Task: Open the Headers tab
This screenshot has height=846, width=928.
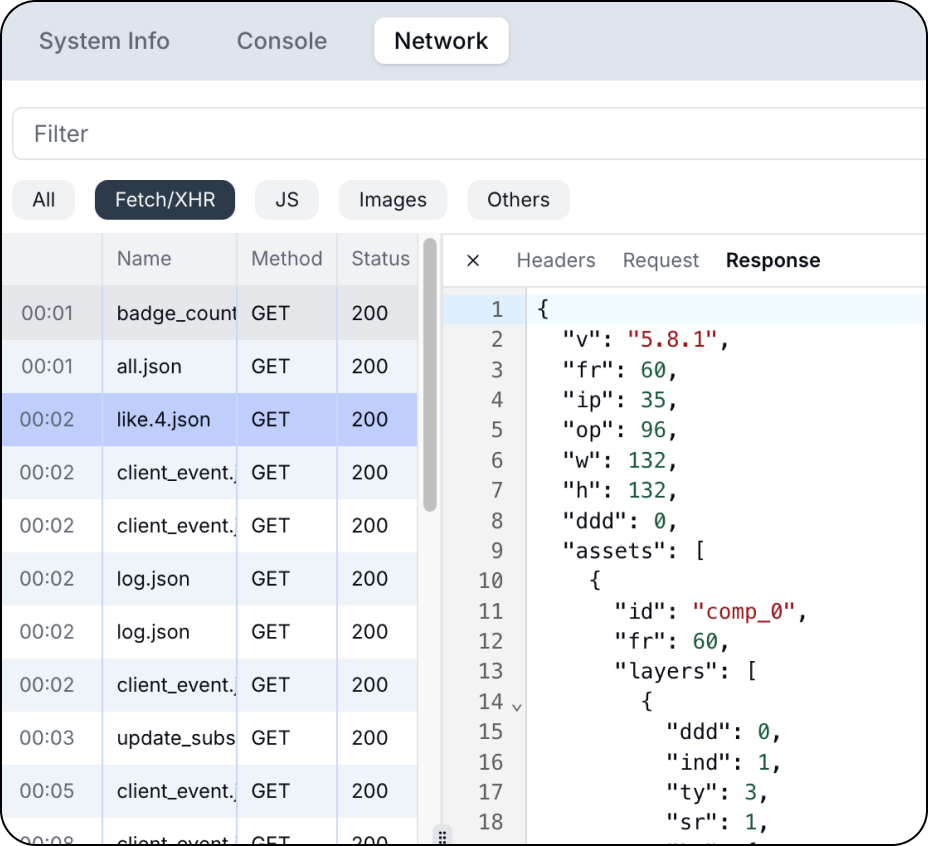Action: [x=556, y=260]
